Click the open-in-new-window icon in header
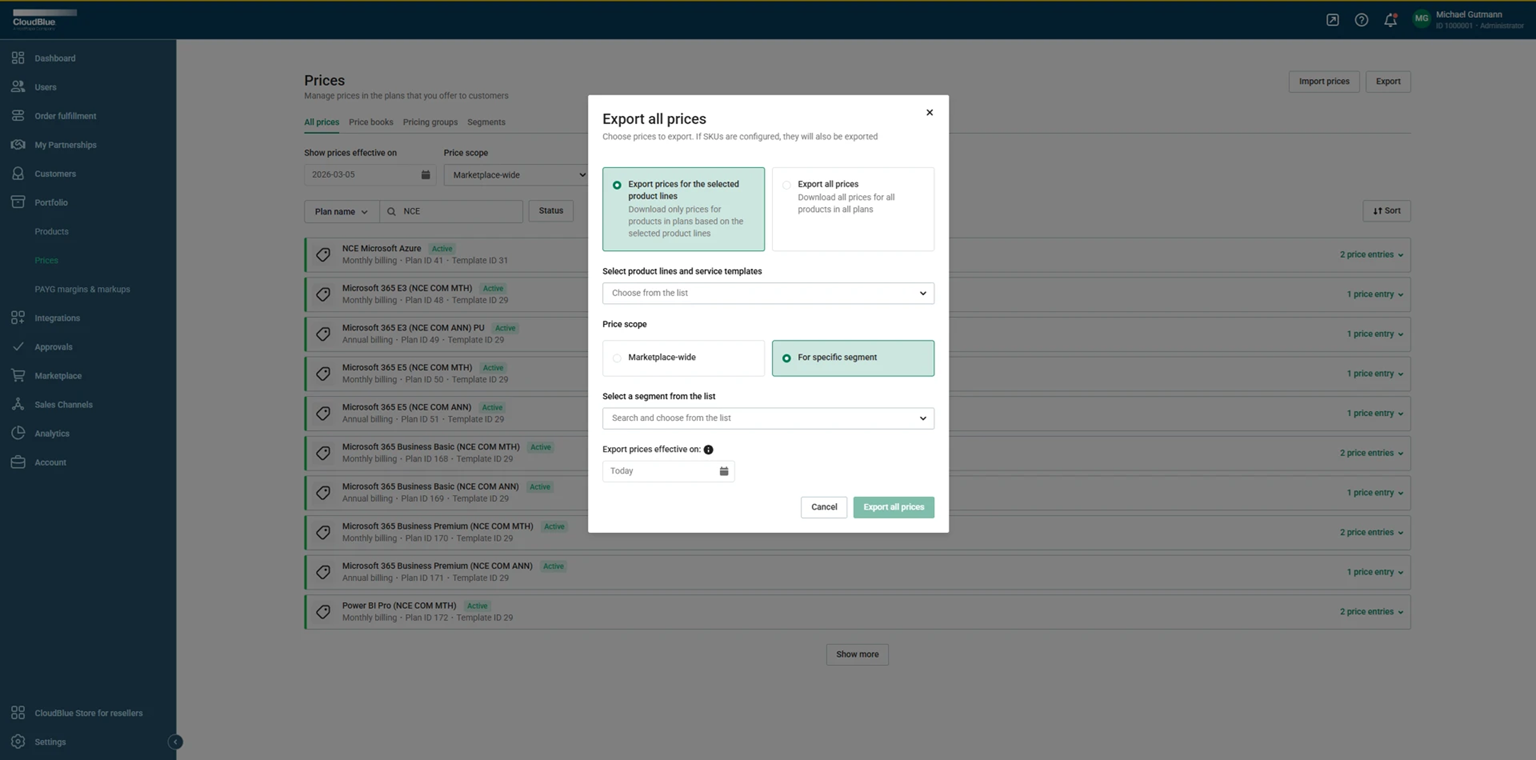 [1332, 20]
